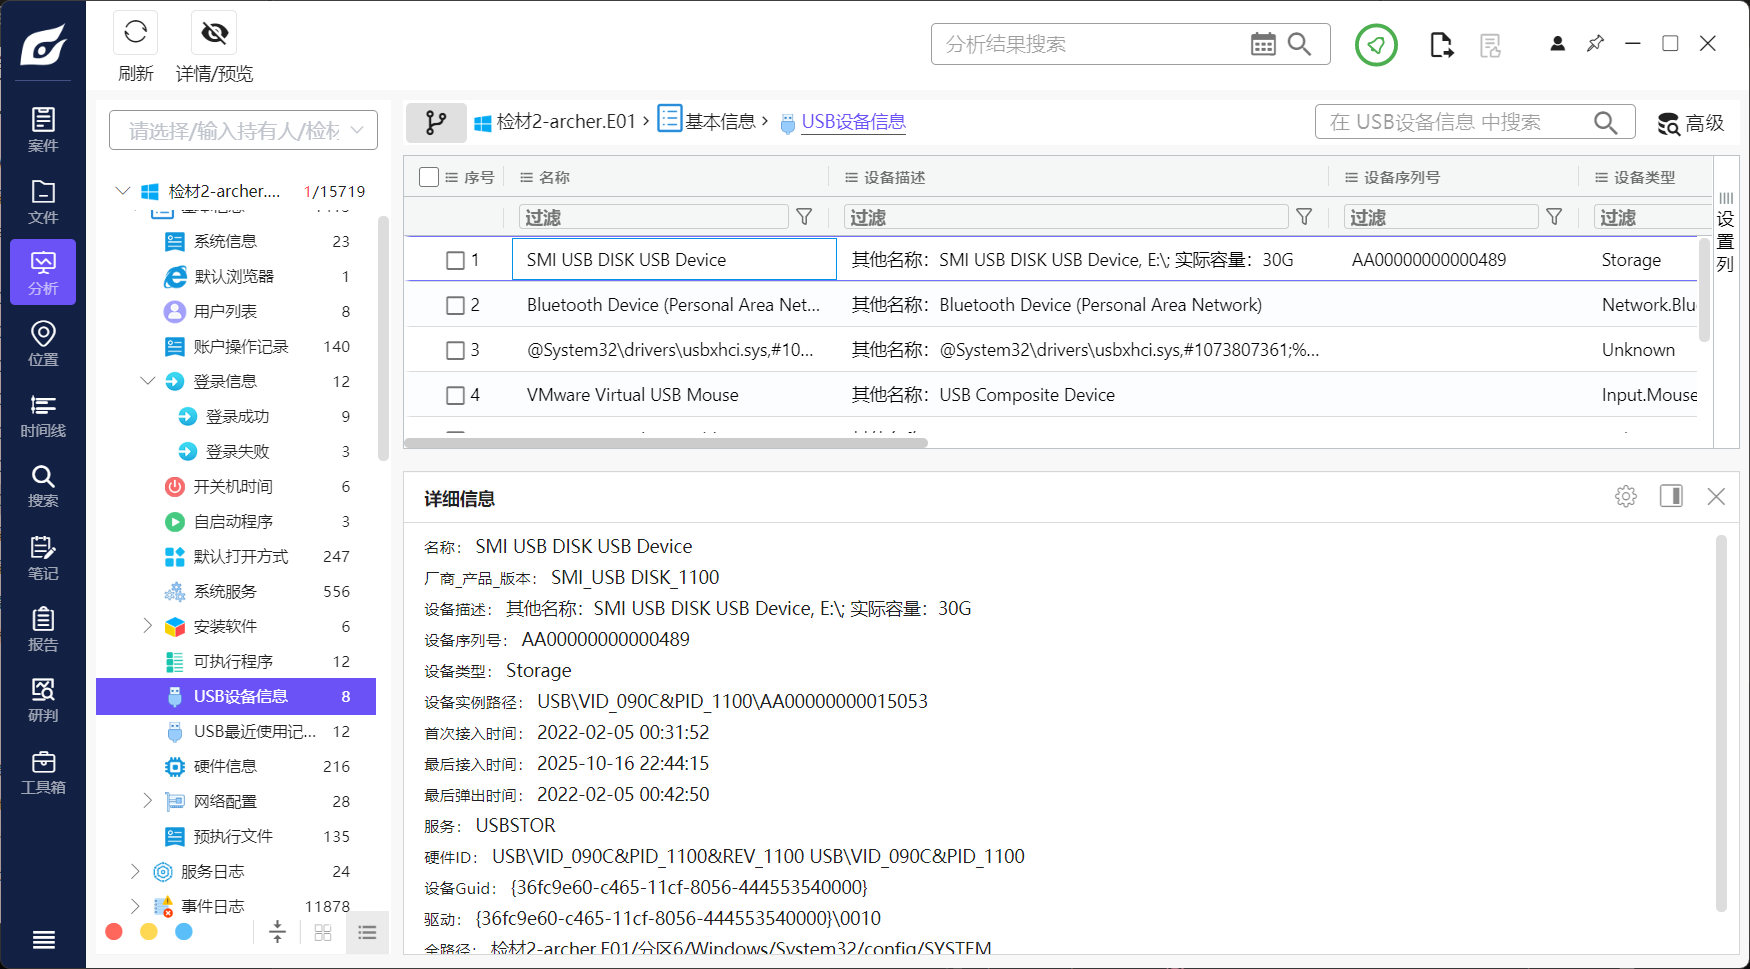Open the 请选择/输入持有人/检材 dropdown
The height and width of the screenshot is (969, 1750).
[241, 129]
